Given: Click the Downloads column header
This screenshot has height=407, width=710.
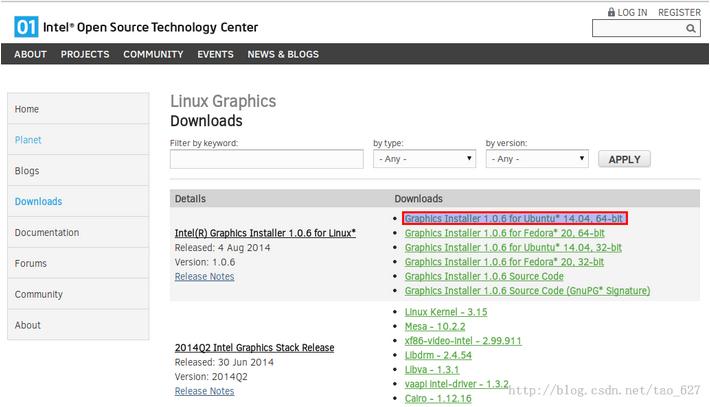Looking at the screenshot, I should tap(418, 199).
